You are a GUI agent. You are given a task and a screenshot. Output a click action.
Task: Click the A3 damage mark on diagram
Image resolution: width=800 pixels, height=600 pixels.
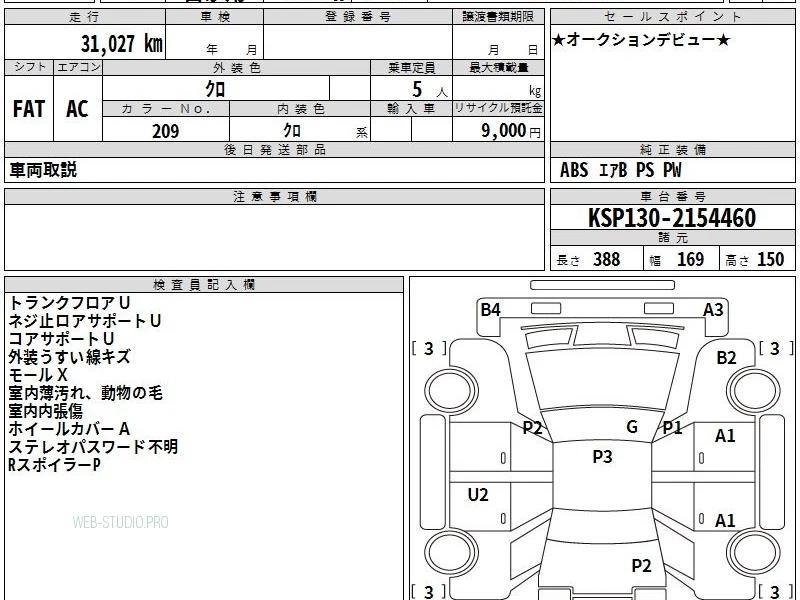pyautogui.click(x=713, y=309)
